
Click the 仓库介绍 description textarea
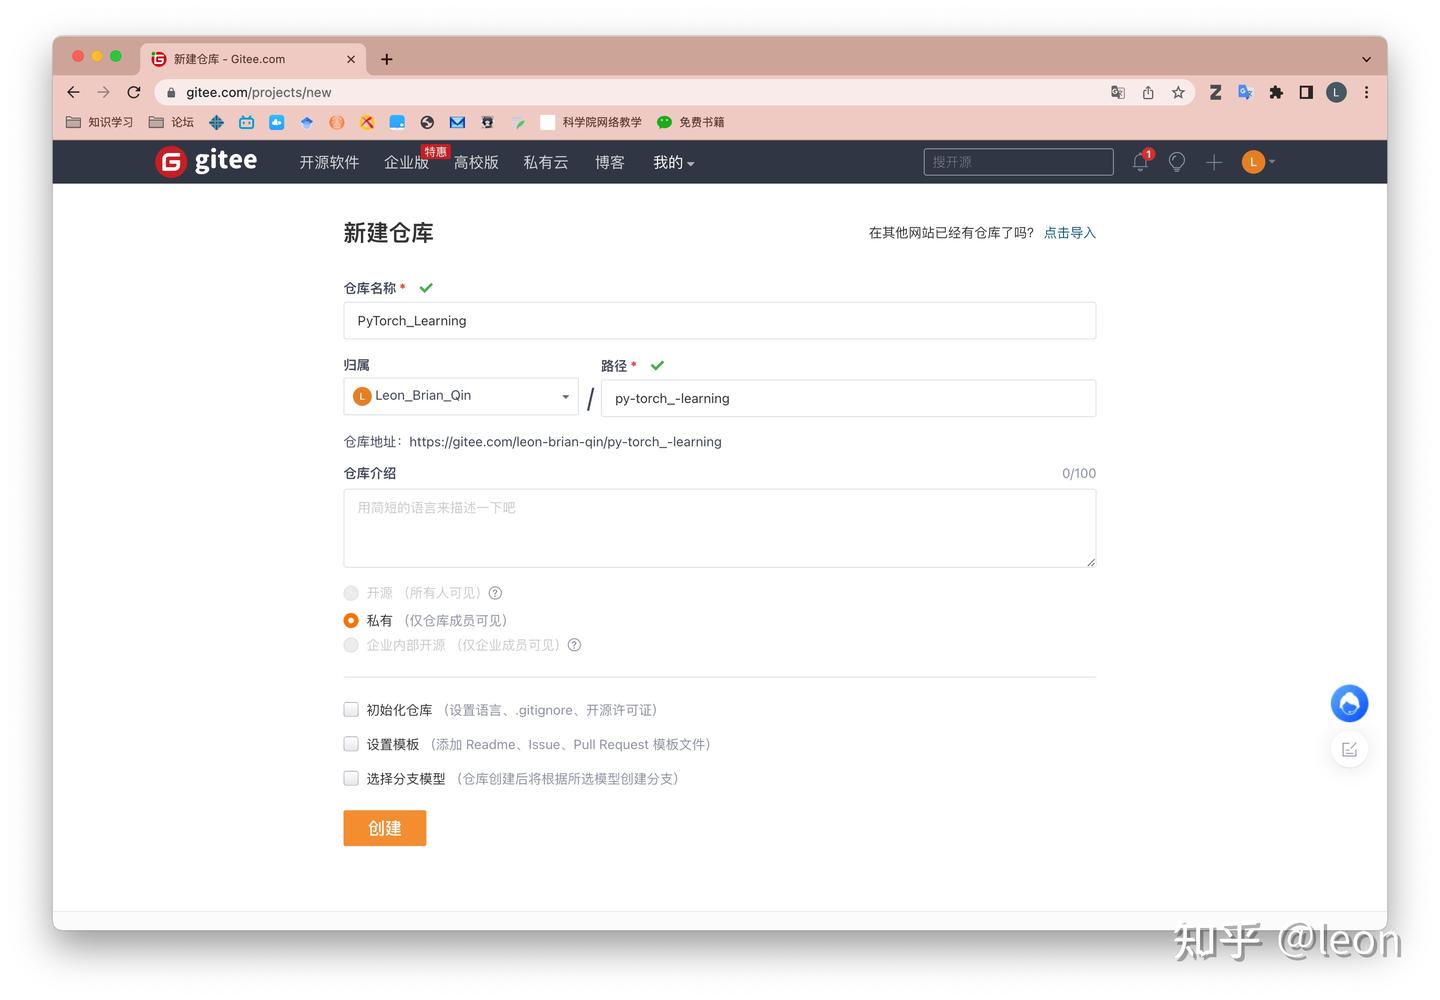pos(720,528)
